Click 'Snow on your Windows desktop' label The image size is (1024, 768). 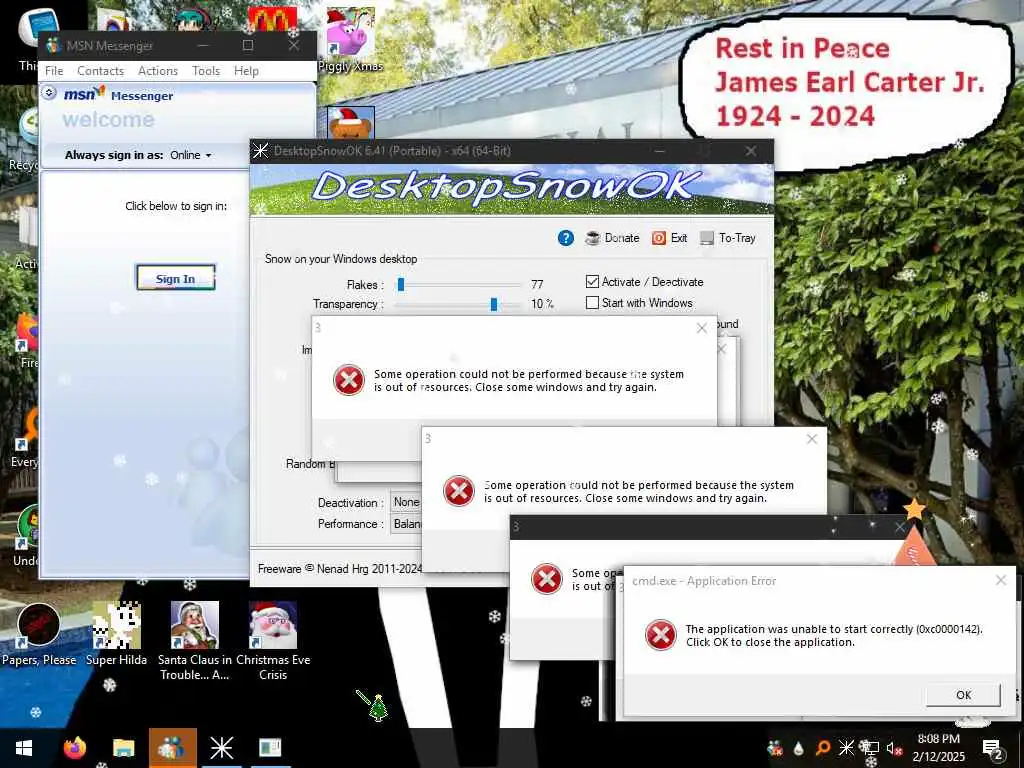tap(341, 259)
